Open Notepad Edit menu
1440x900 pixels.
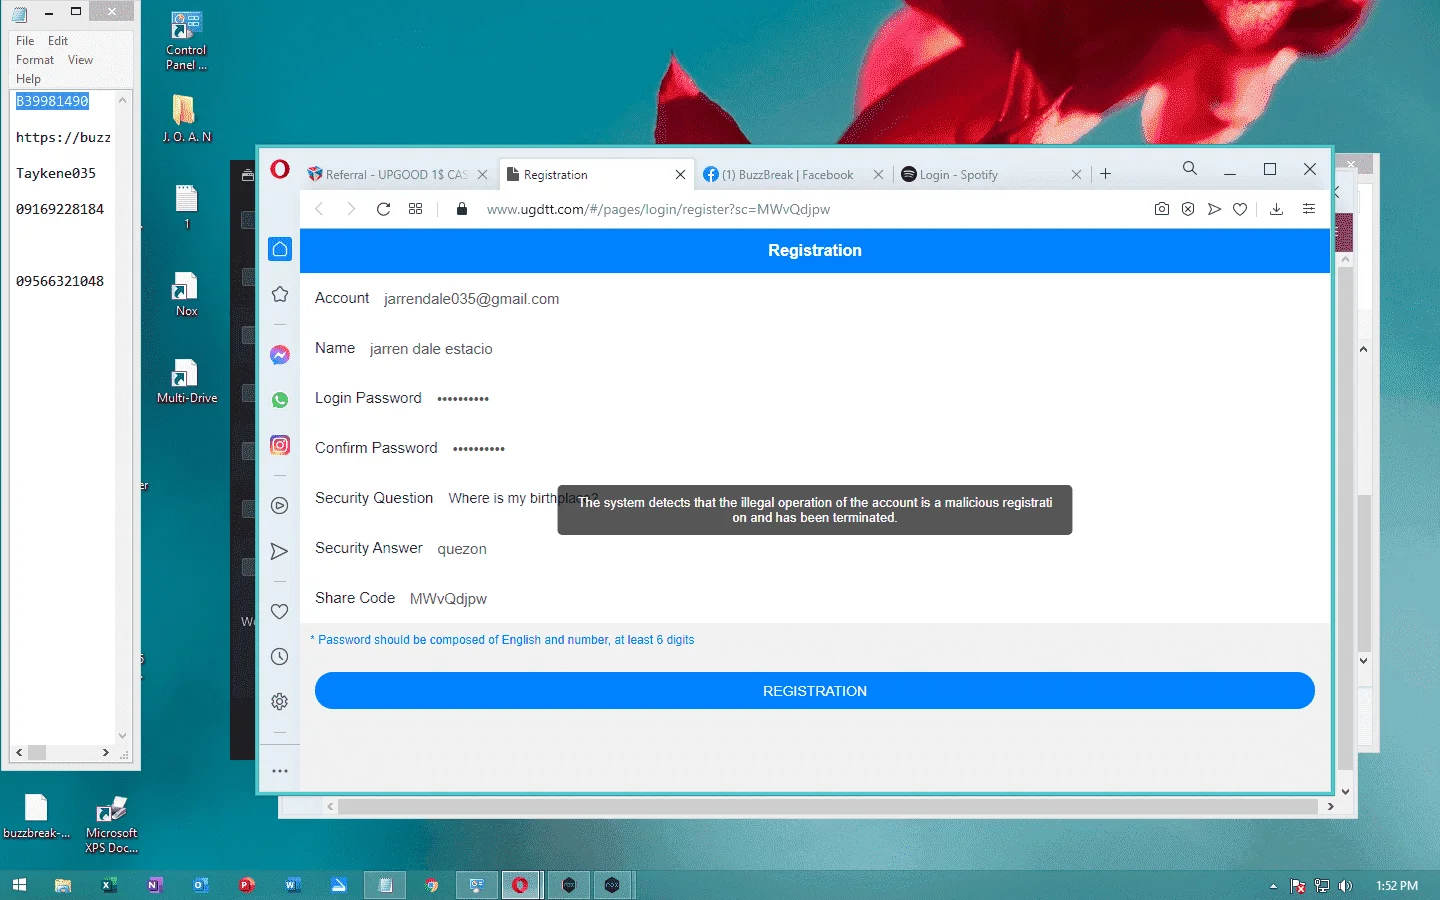pyautogui.click(x=58, y=41)
